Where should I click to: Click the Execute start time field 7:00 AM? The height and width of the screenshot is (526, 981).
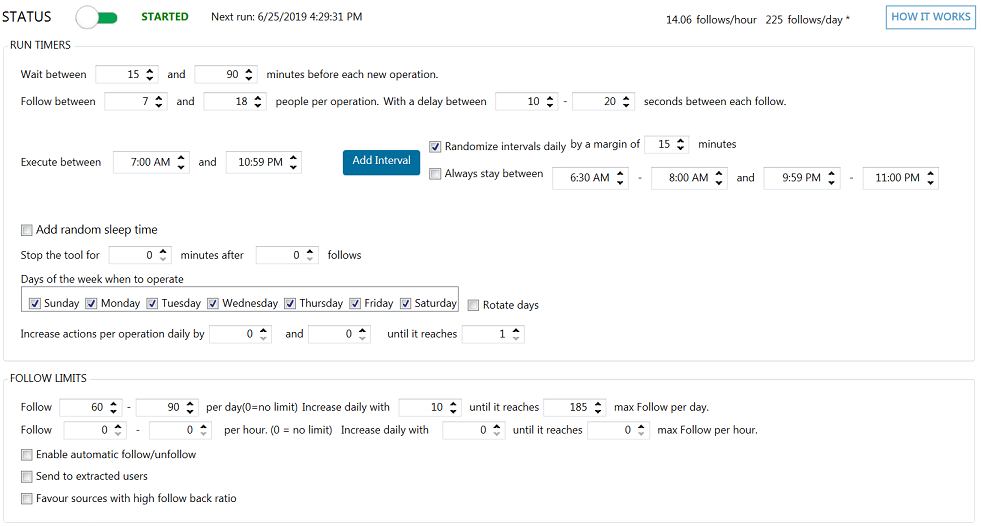[143, 162]
